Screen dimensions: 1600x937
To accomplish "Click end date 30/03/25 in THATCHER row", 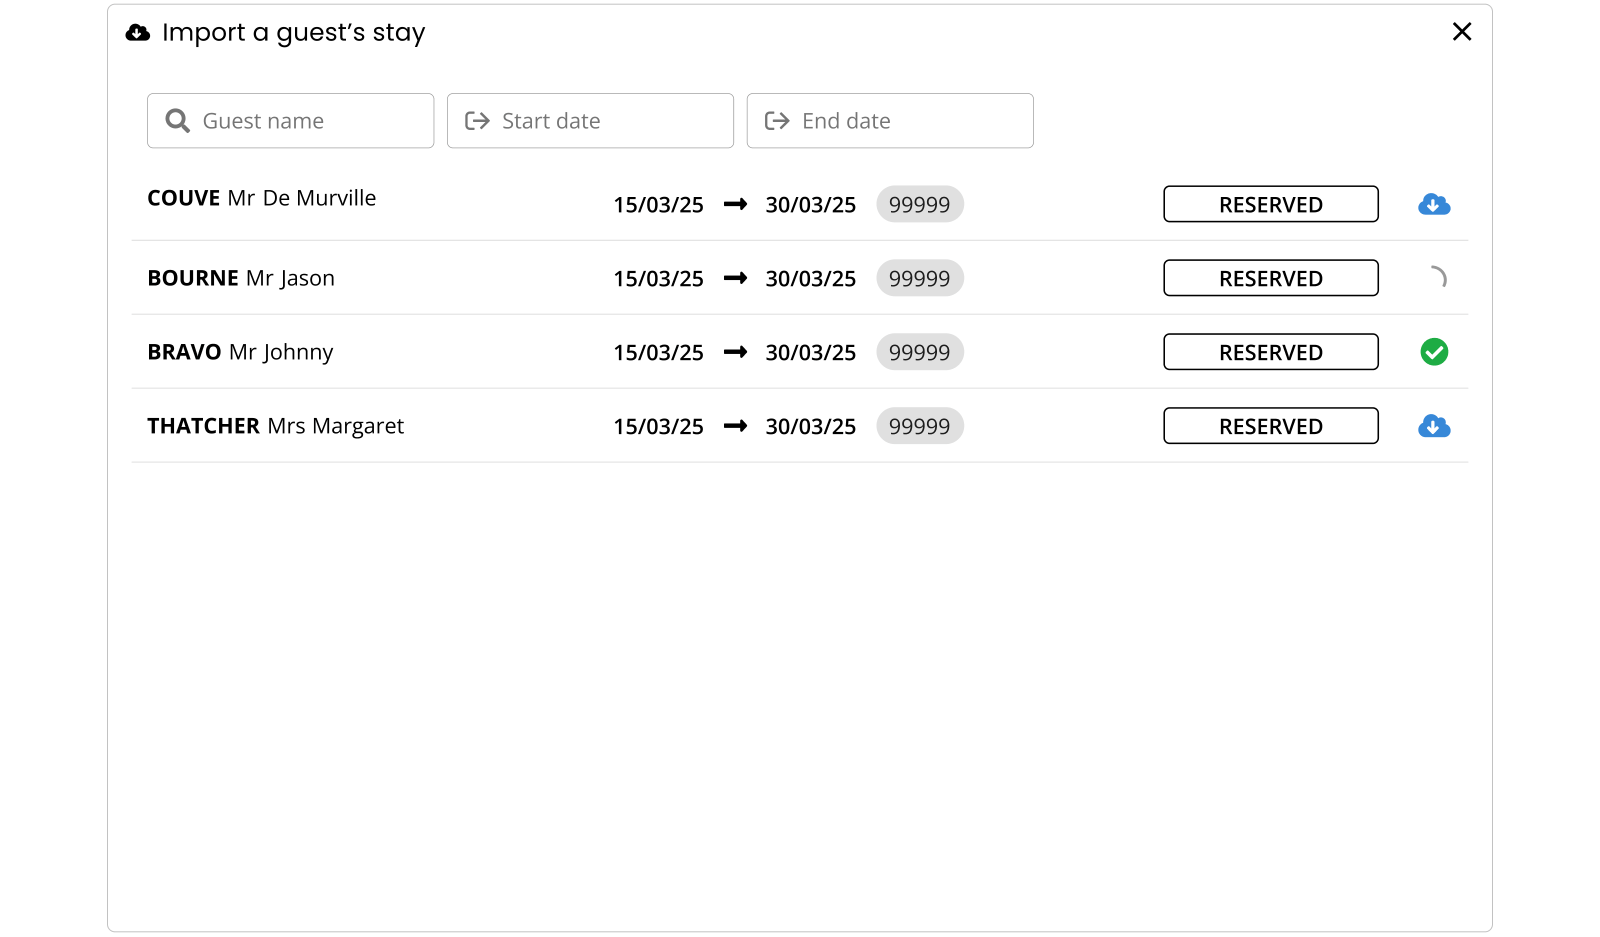I will click(x=811, y=427).
